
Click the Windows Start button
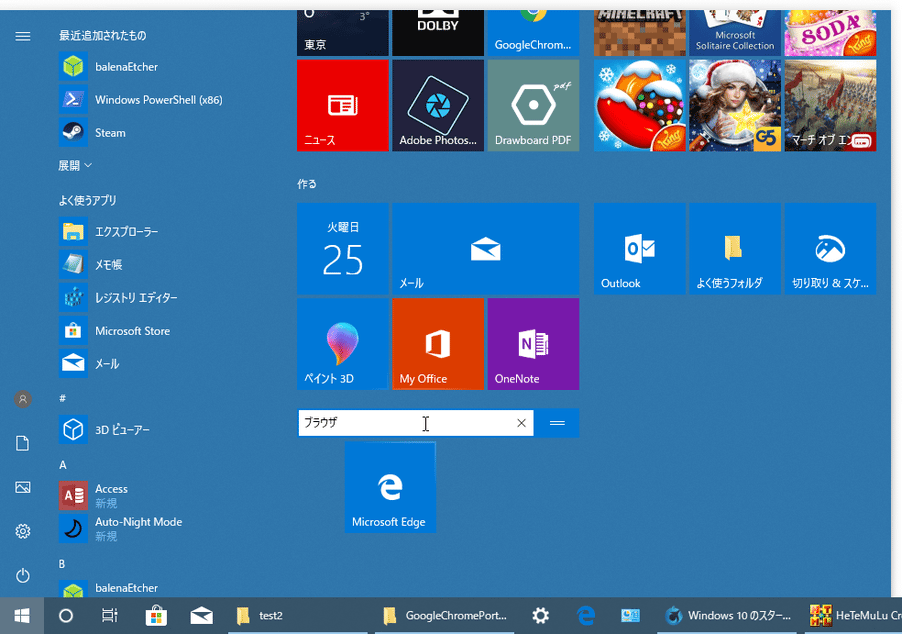click(22, 616)
